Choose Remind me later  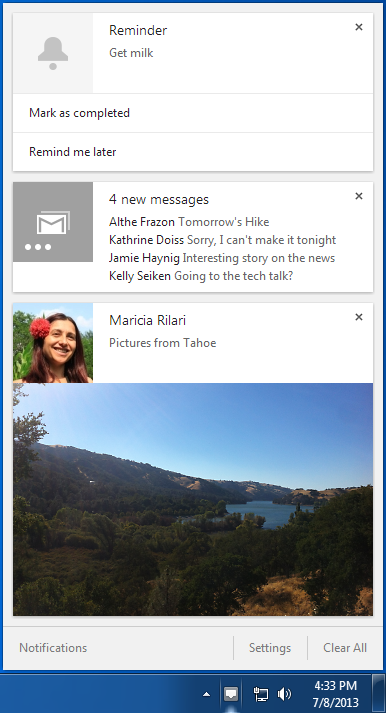pos(193,152)
